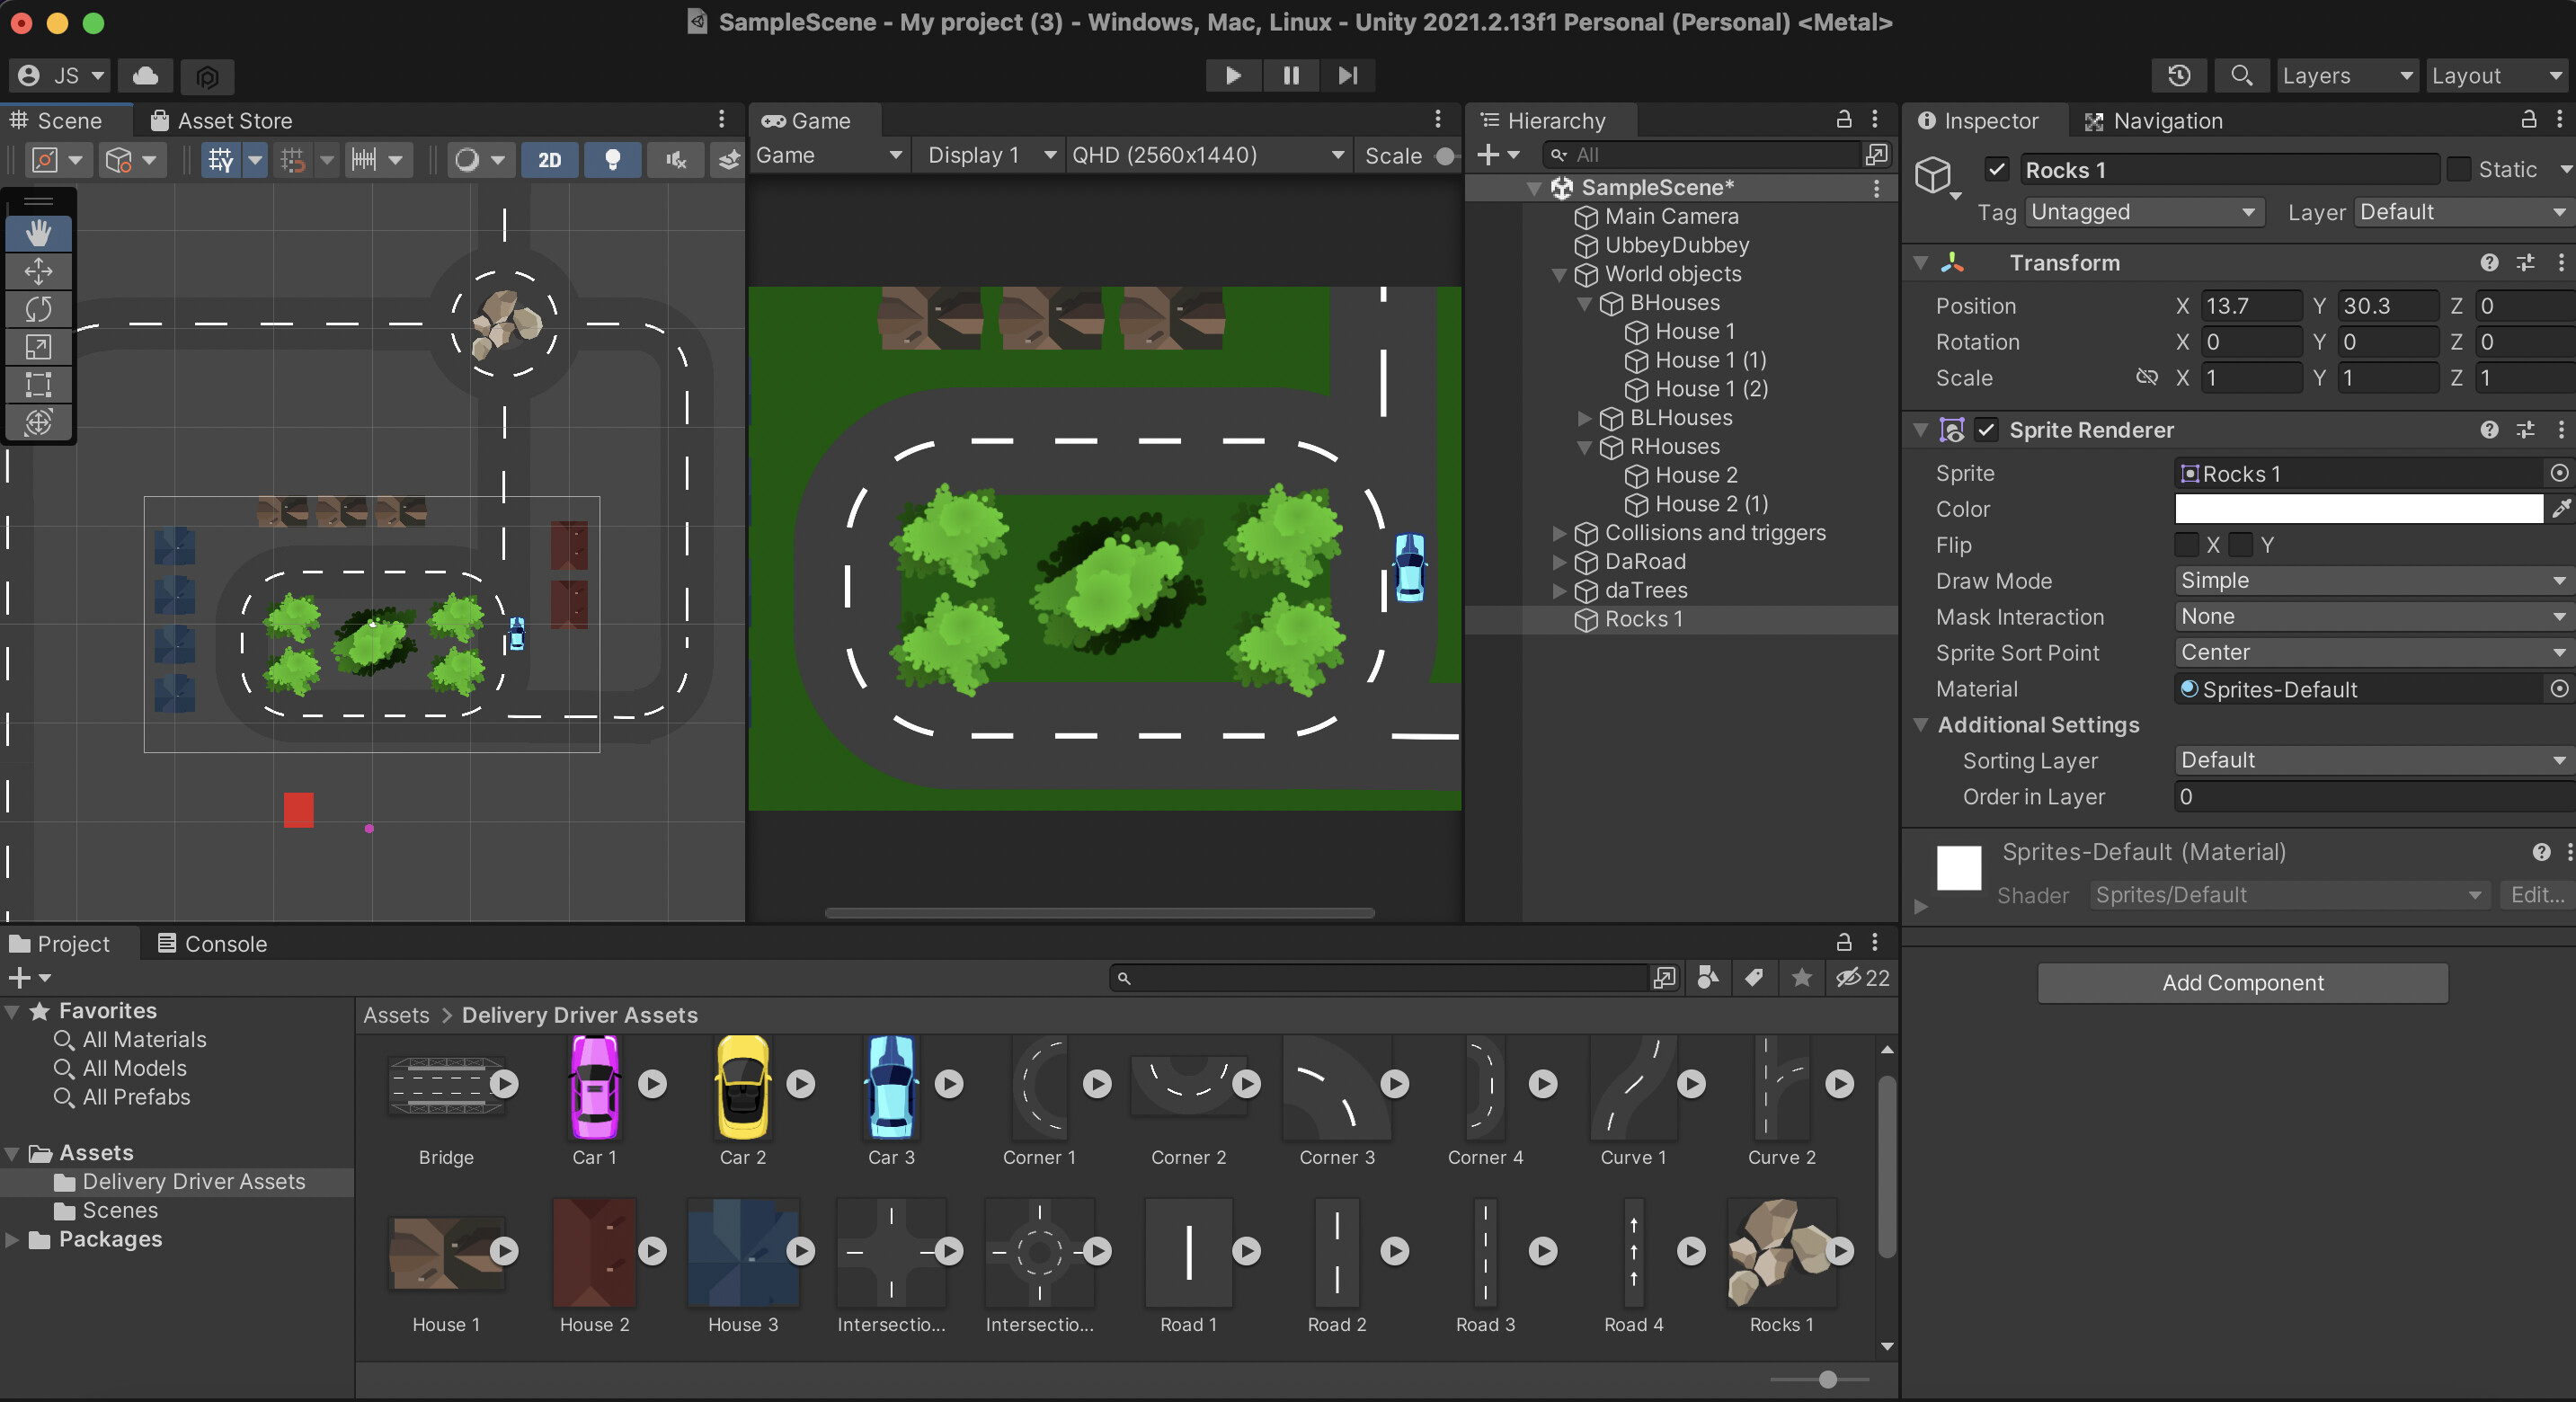Image resolution: width=2576 pixels, height=1402 pixels.
Task: Lock the Inspector panel
Action: click(x=2528, y=120)
